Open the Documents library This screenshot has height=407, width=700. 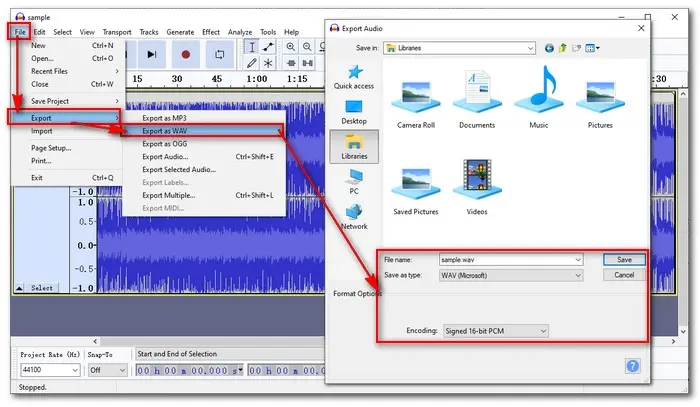tap(477, 100)
